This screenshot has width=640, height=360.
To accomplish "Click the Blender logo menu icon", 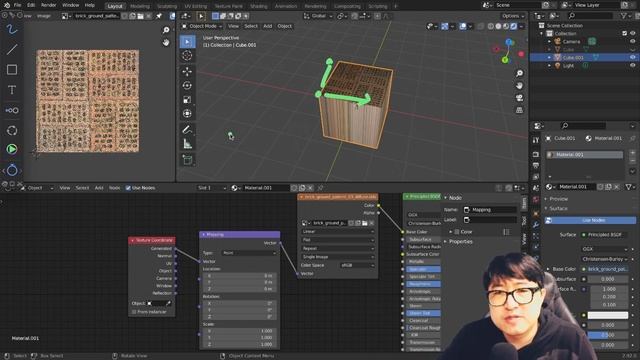I will (7, 5).
